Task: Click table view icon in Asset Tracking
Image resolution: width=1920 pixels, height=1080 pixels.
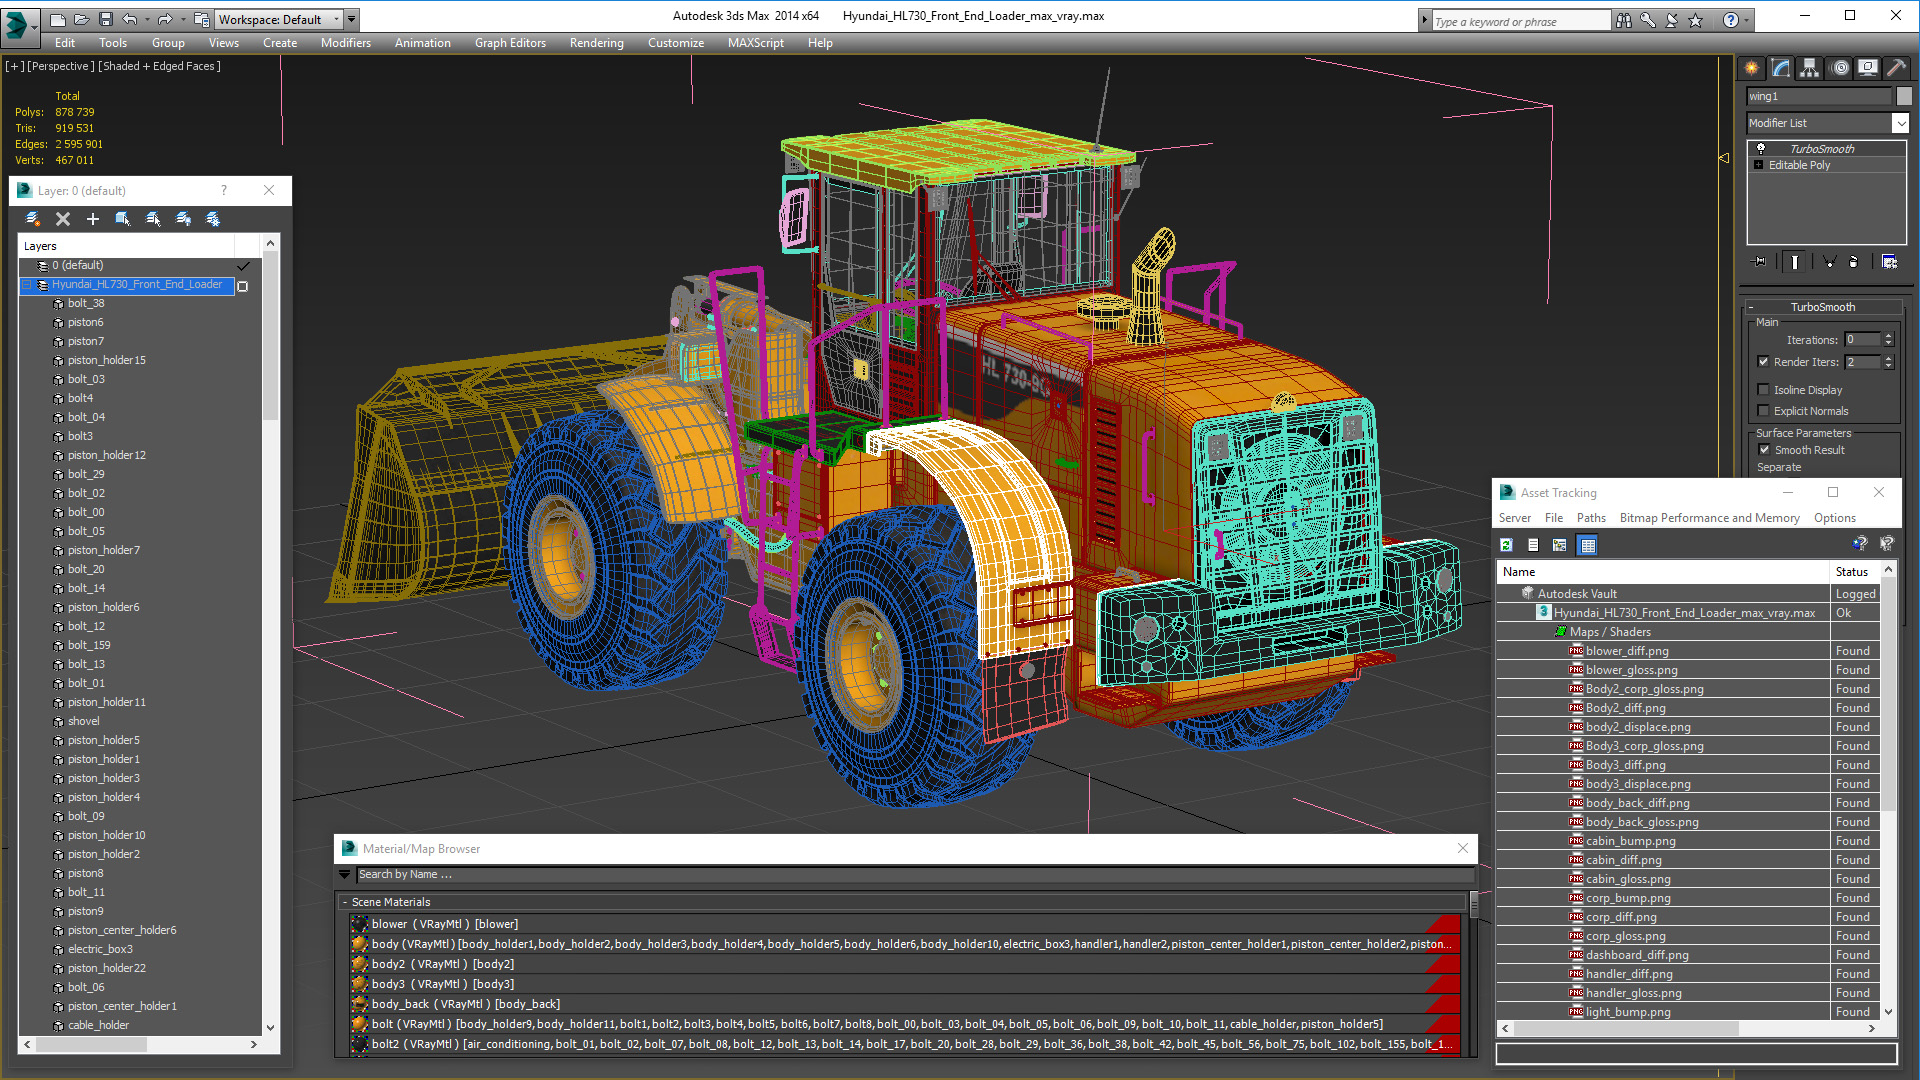Action: click(x=1587, y=545)
